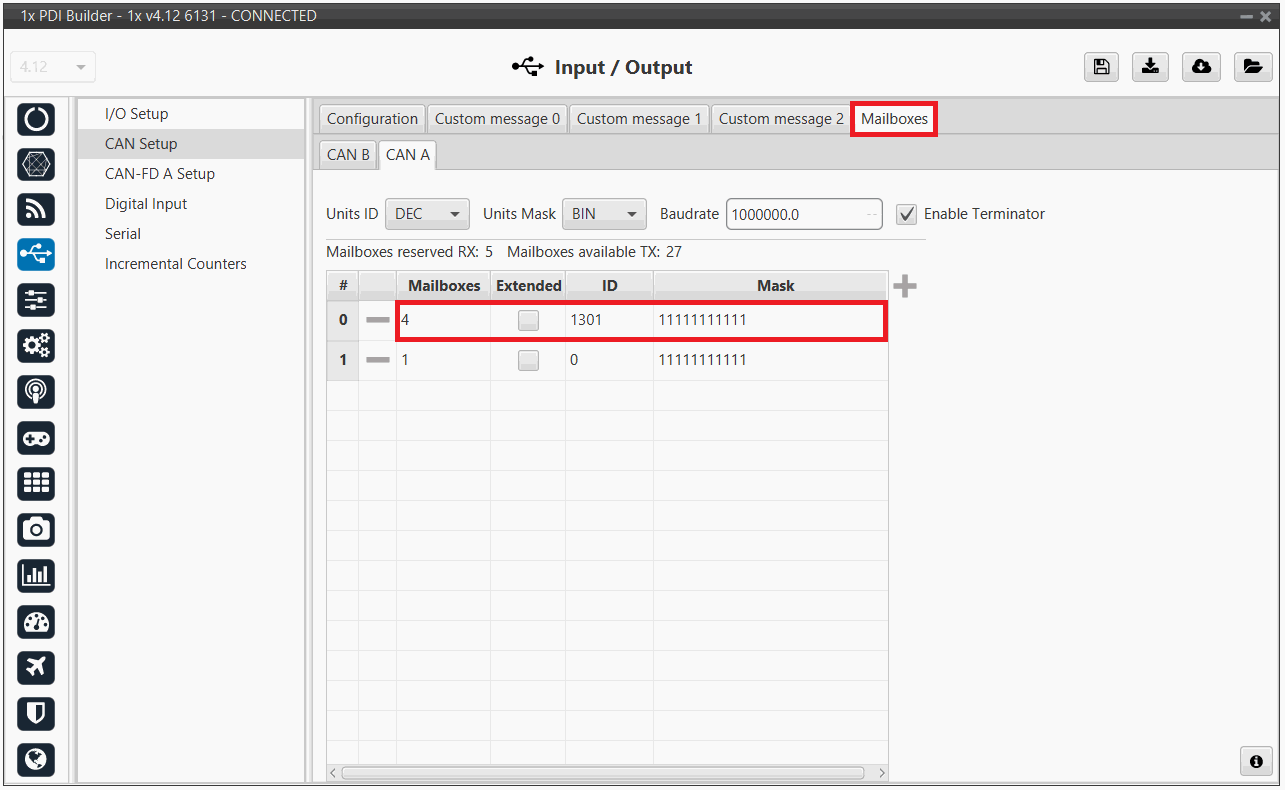Screen dimensions: 1285x790
Task: Remove mailbox row 0 with minus icon
Action: tap(377, 320)
